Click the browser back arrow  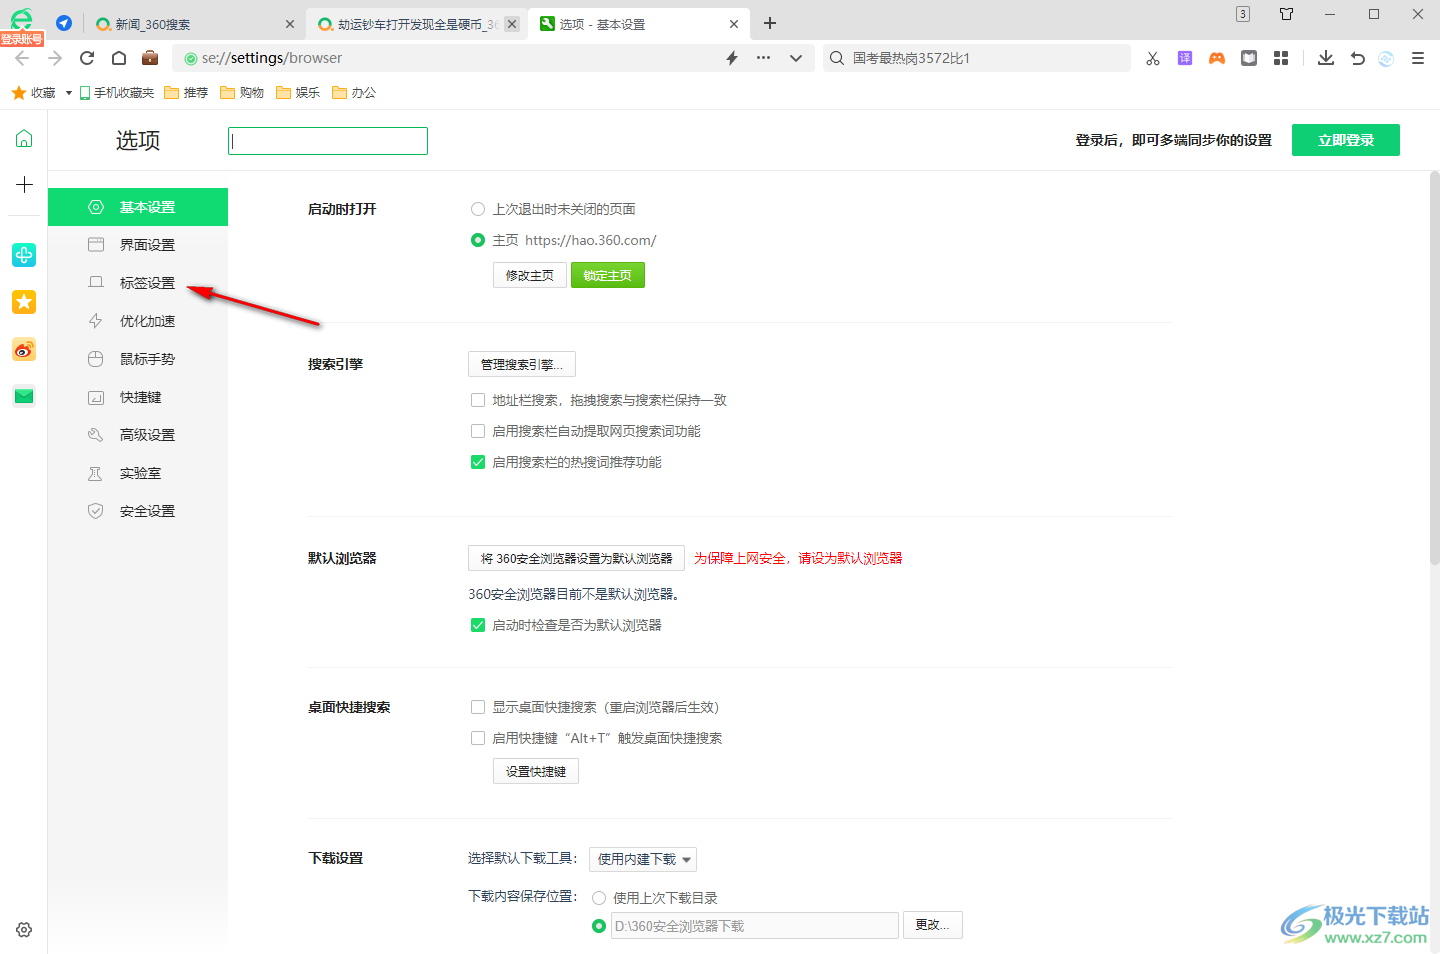click(22, 58)
